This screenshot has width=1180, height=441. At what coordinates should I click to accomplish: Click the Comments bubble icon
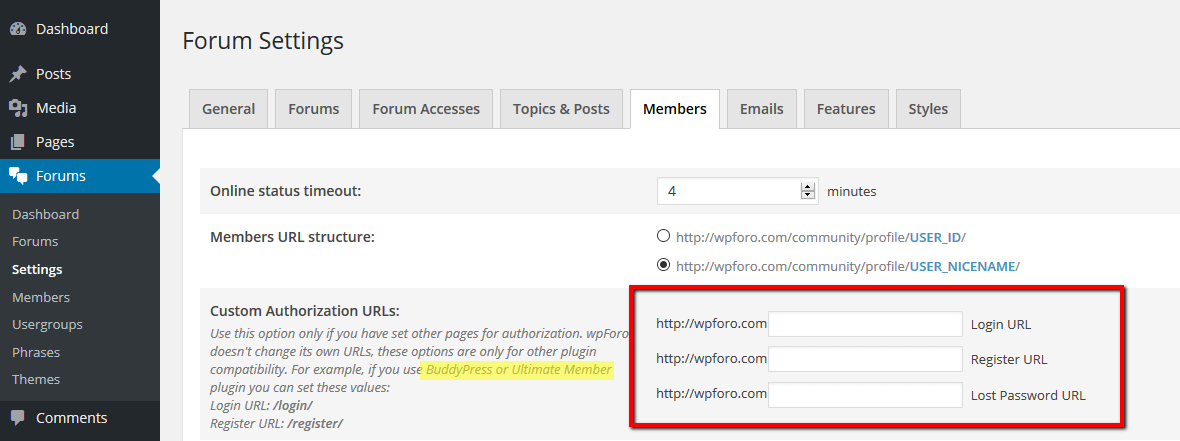click(18, 418)
